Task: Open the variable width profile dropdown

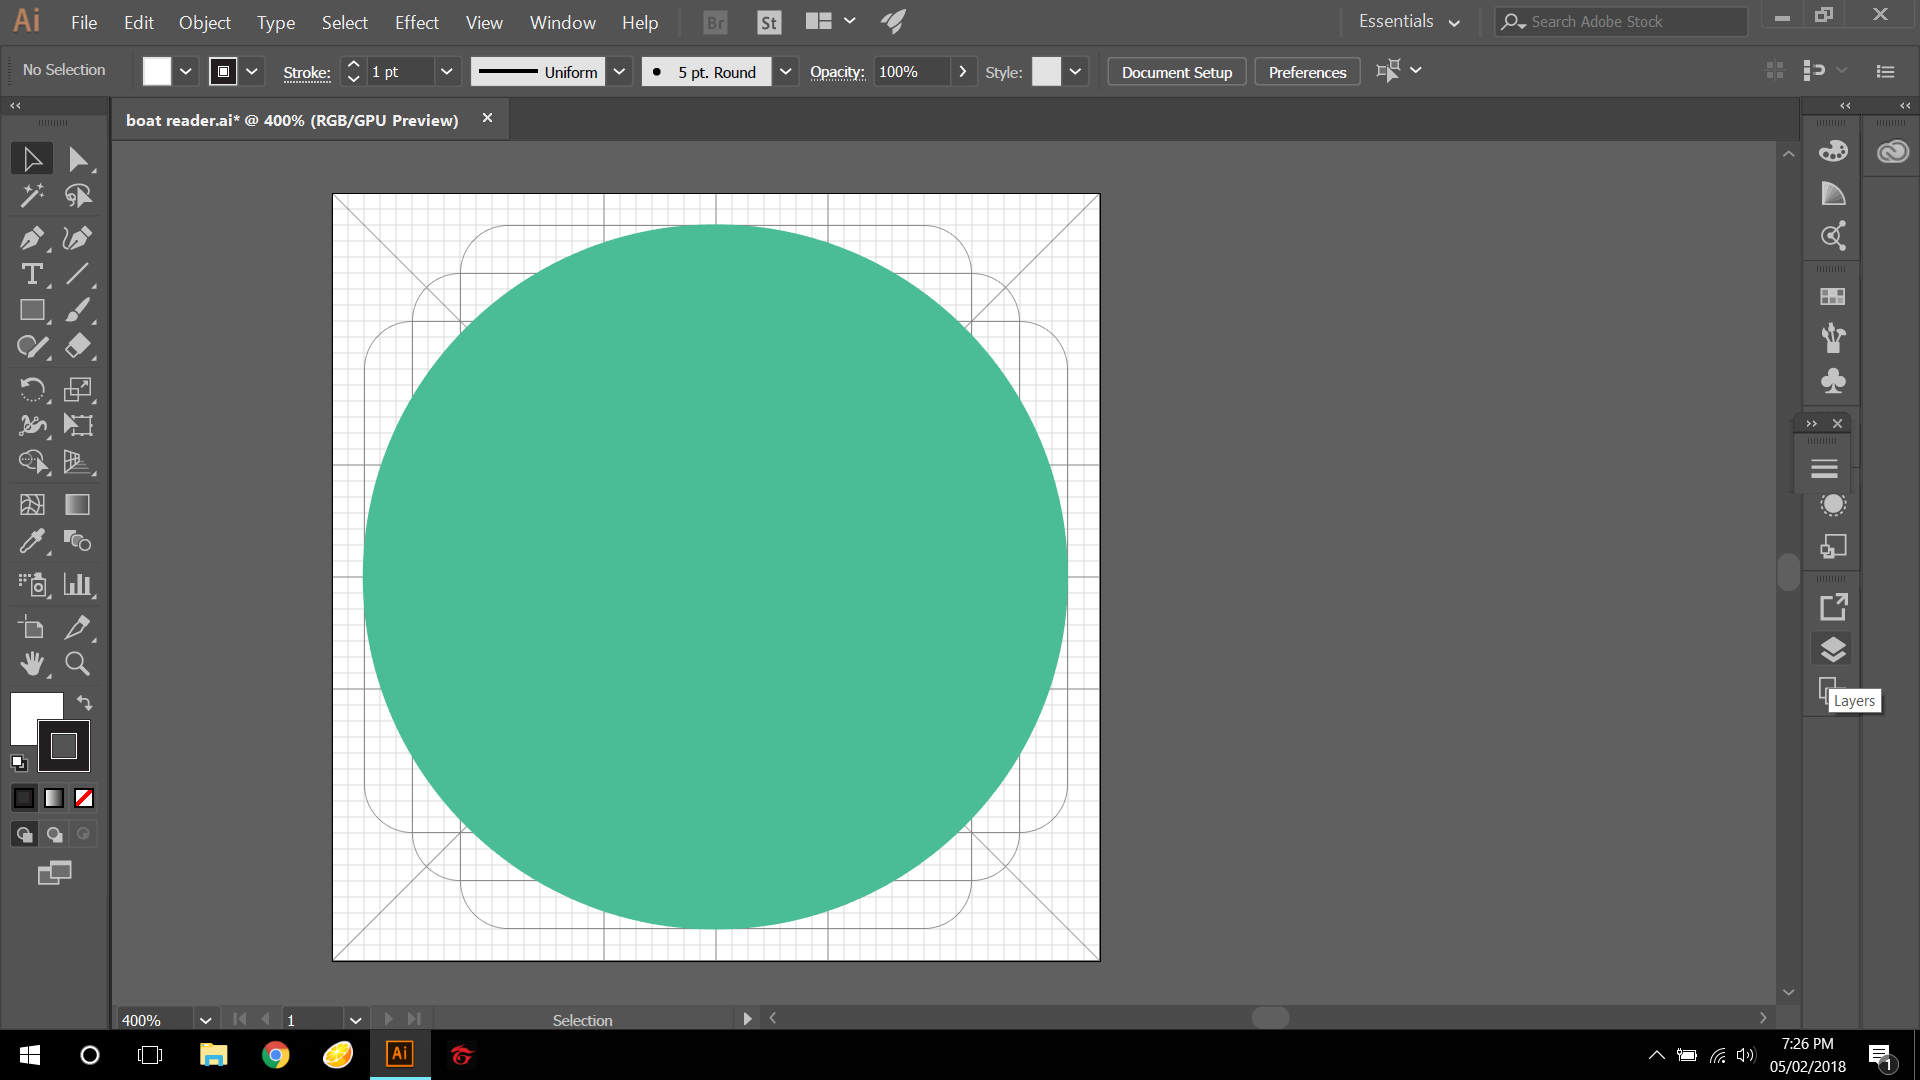Action: (620, 71)
